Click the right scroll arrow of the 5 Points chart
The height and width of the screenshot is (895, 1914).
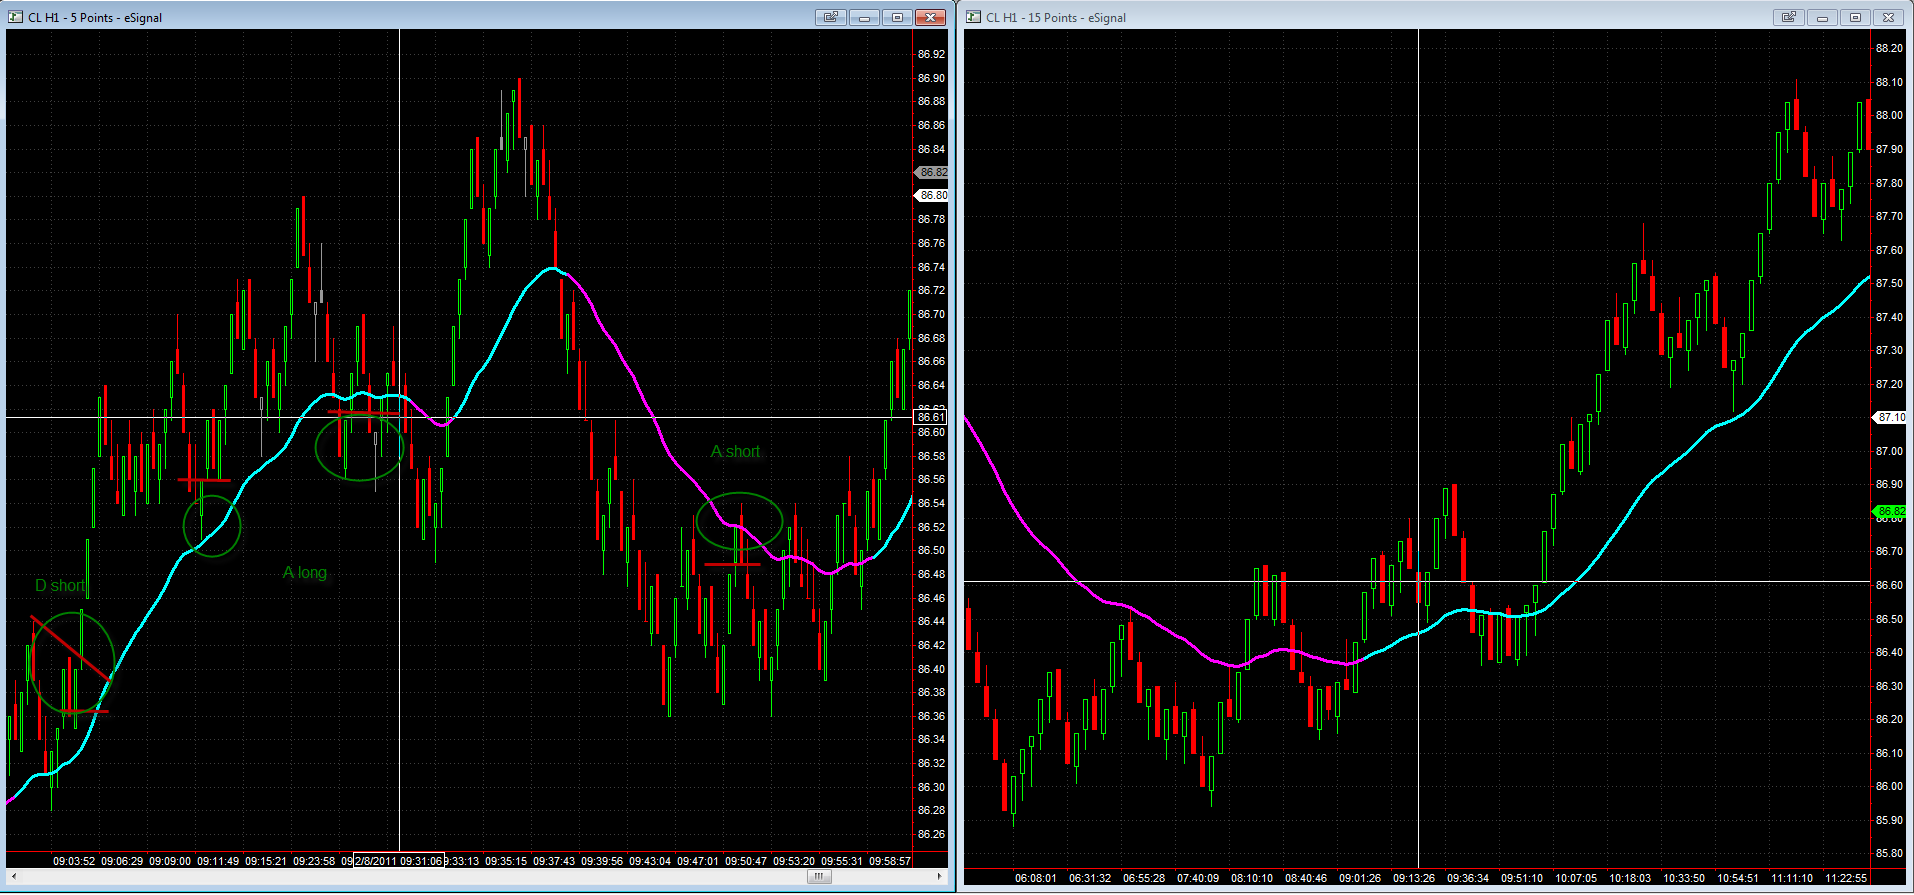tap(939, 877)
